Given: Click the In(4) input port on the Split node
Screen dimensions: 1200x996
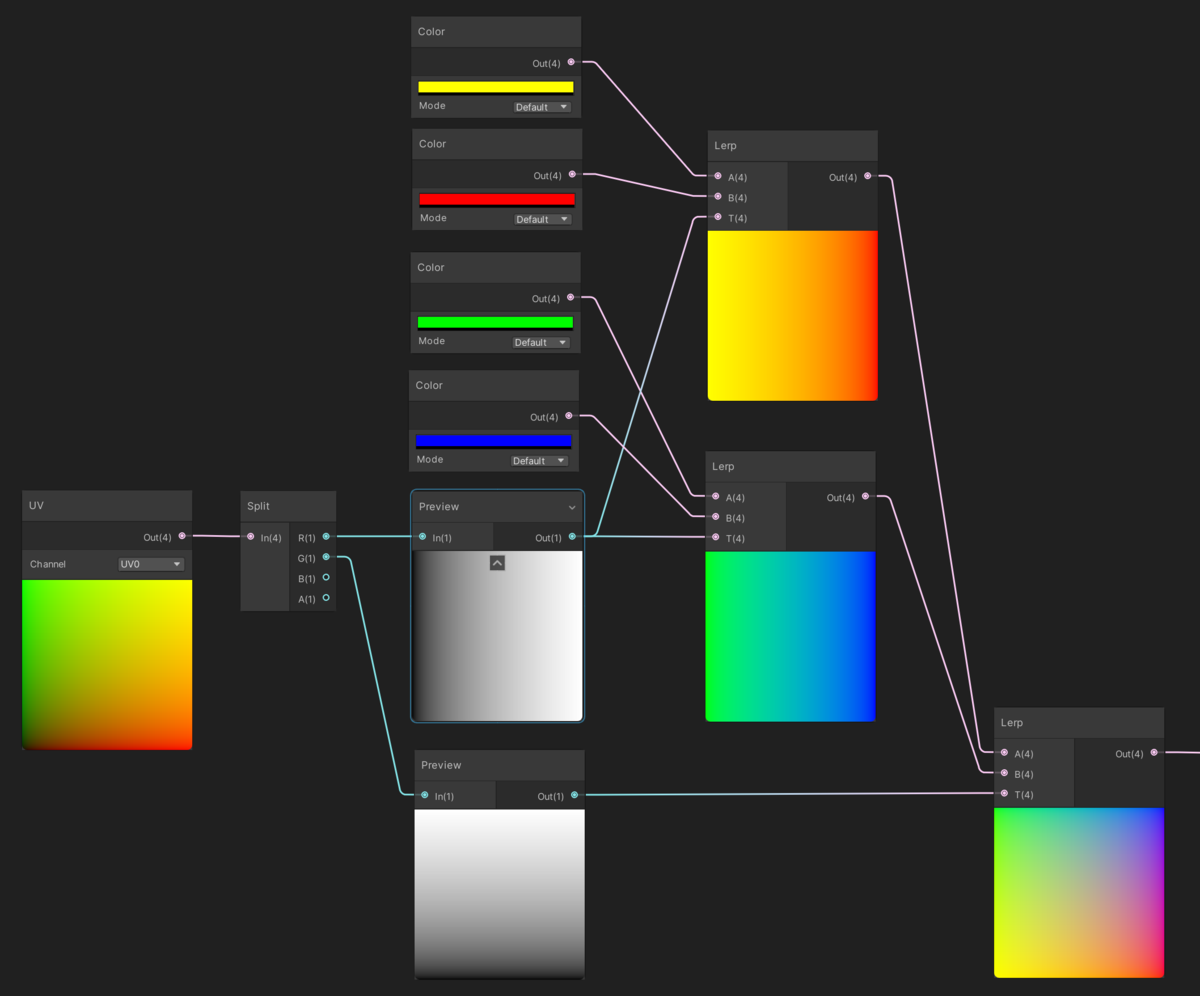Looking at the screenshot, I should (250, 537).
